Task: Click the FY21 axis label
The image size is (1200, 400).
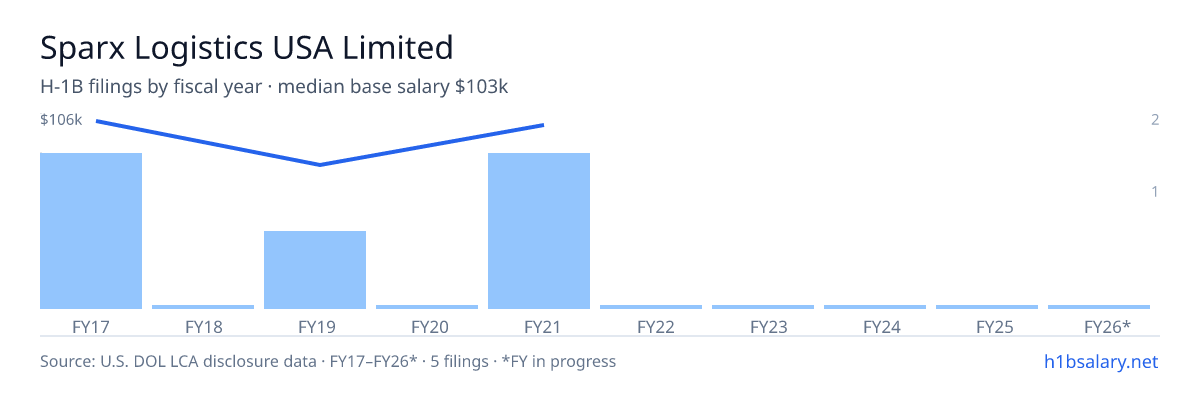Action: 539,326
